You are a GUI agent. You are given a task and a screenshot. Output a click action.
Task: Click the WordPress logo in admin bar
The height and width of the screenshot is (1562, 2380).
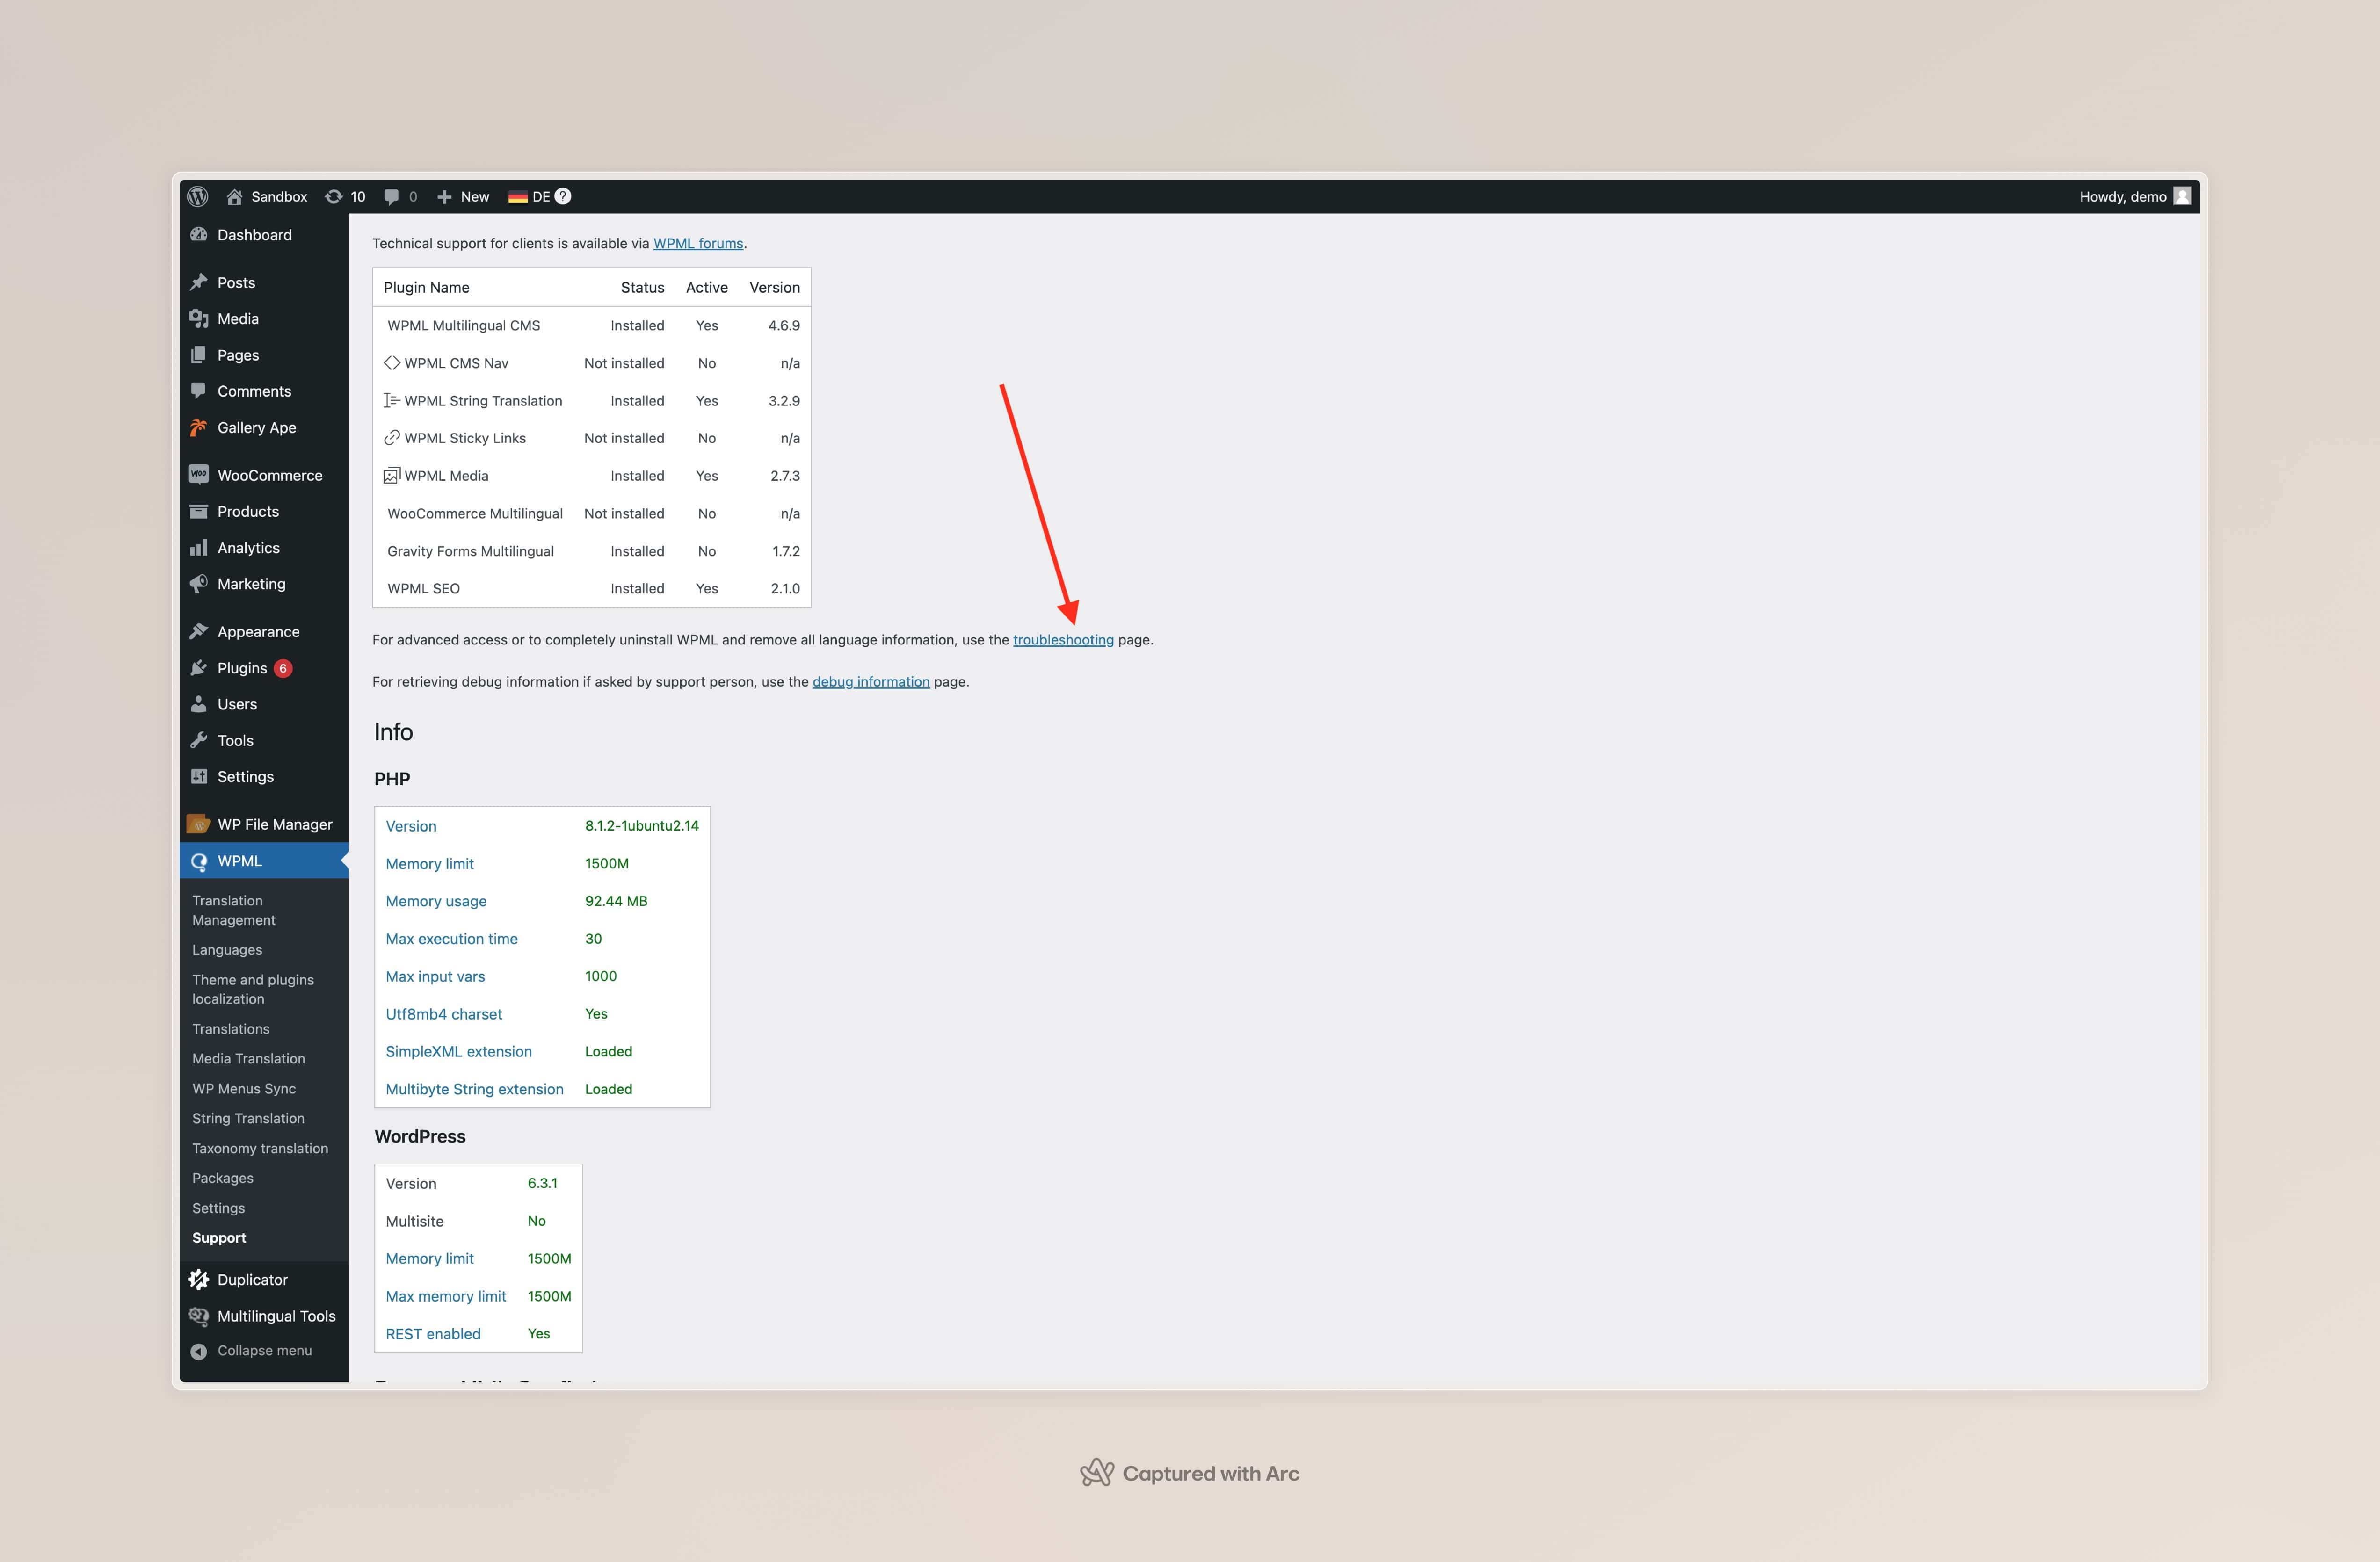(198, 196)
